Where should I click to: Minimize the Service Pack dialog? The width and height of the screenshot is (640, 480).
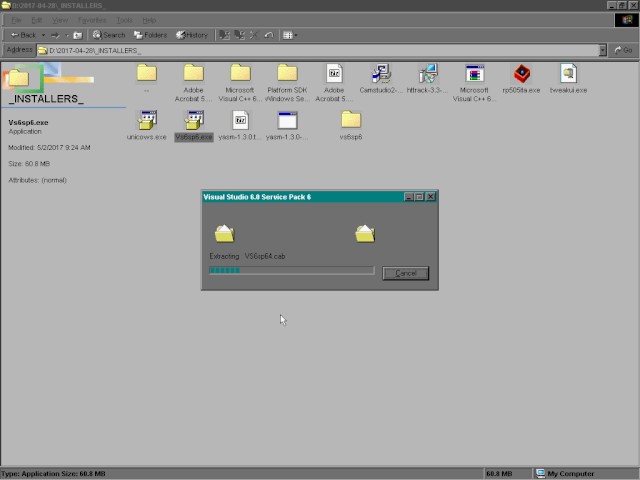point(409,197)
